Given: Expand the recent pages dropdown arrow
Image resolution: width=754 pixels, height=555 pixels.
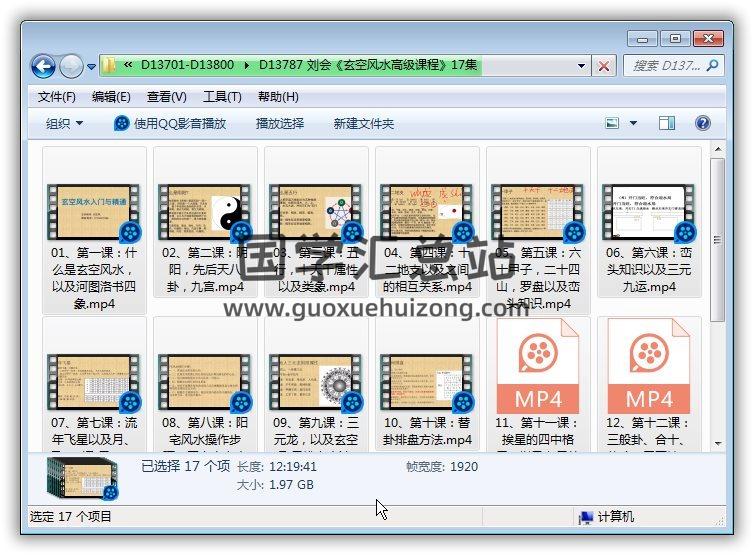Looking at the screenshot, I should coord(91,67).
